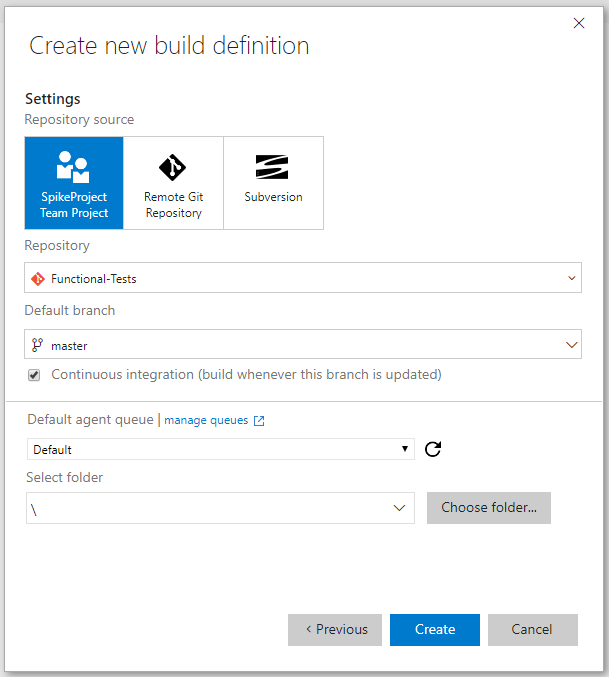609x677 pixels.
Task: Click the refresh agent queues icon
Action: (433, 449)
